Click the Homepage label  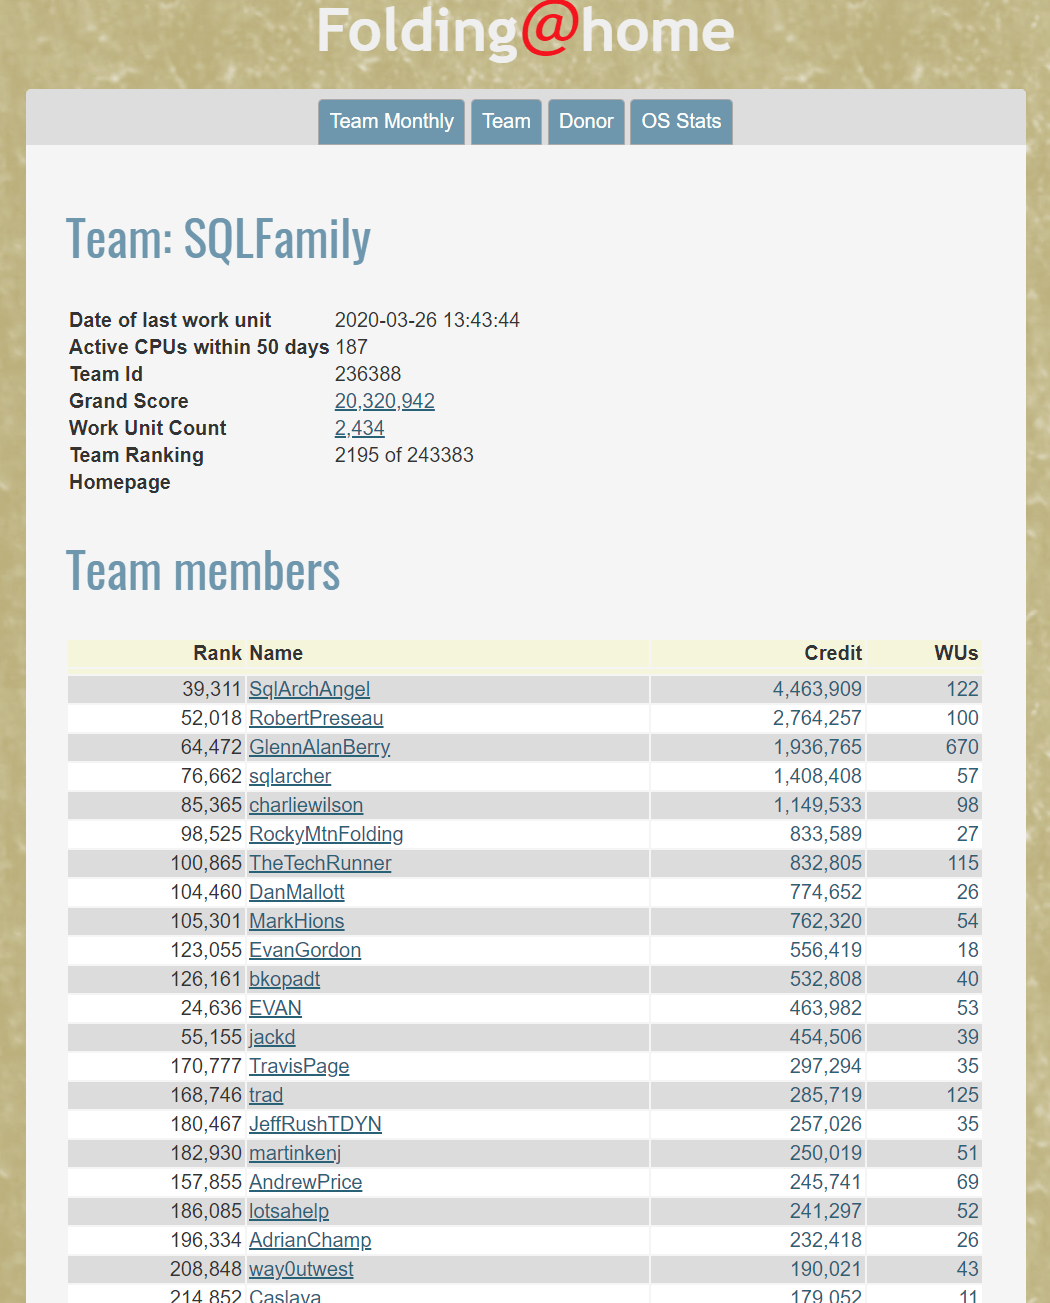120,482
